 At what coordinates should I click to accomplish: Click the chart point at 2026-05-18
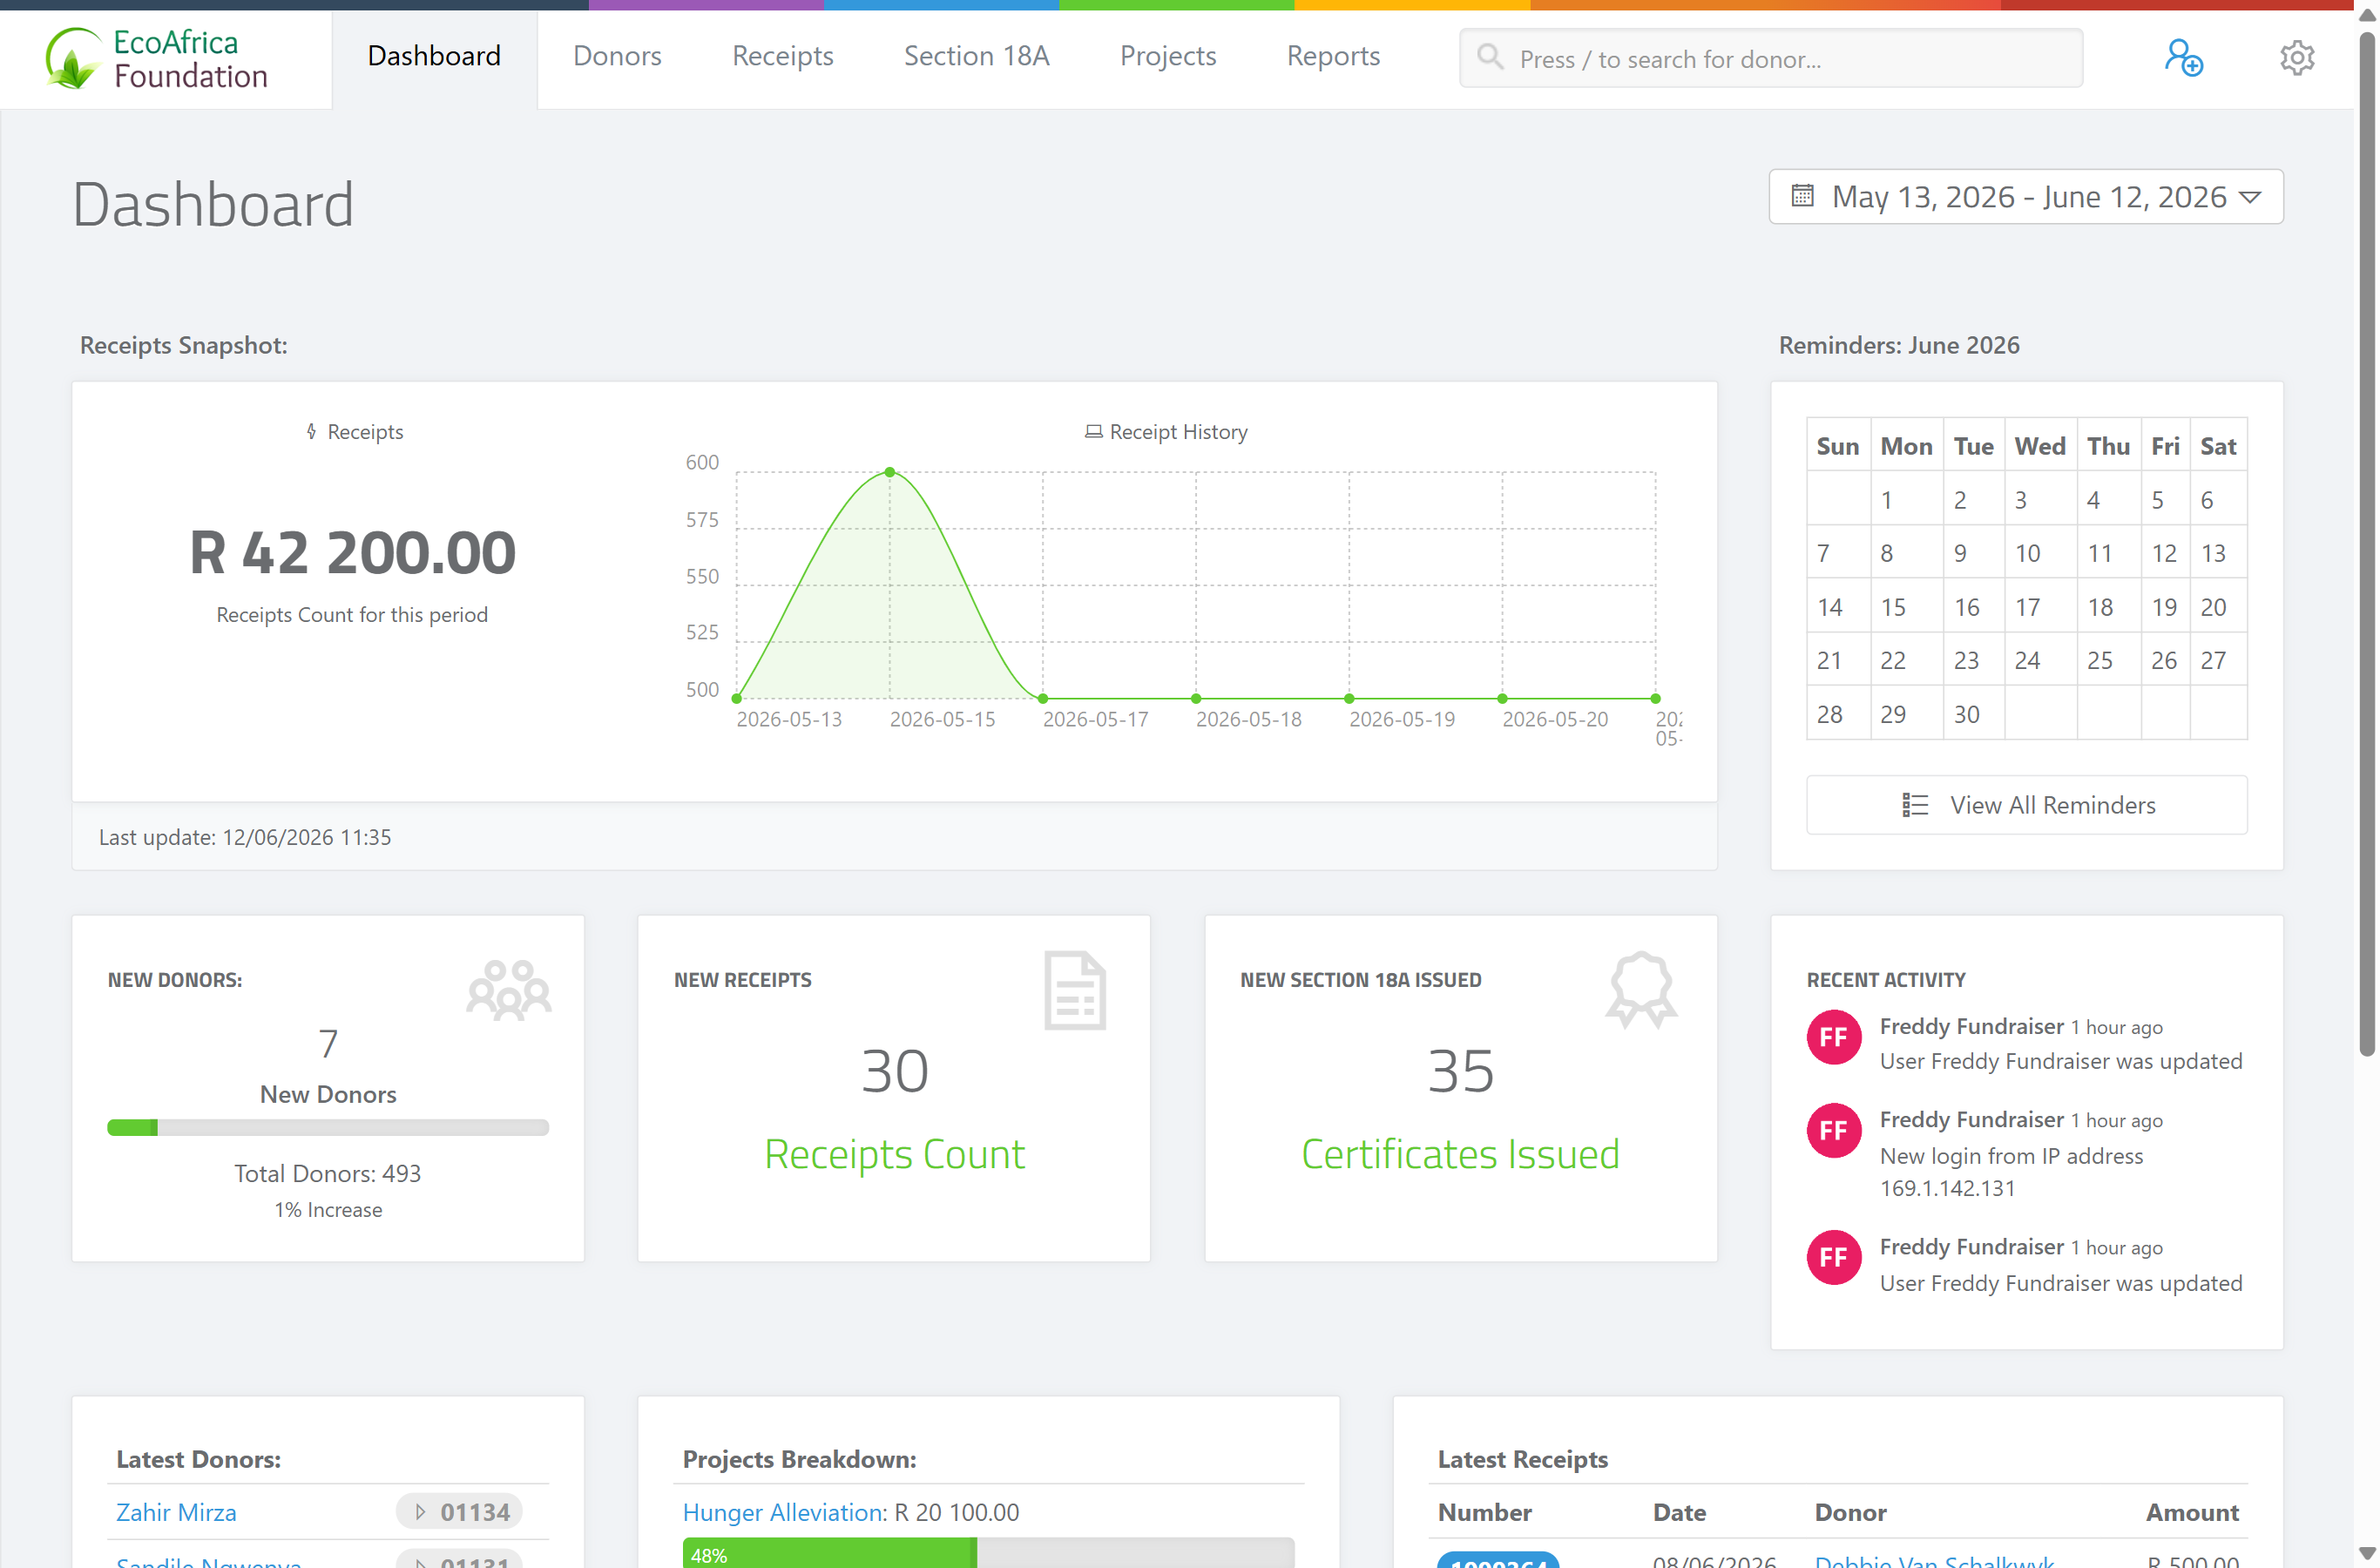click(1196, 698)
